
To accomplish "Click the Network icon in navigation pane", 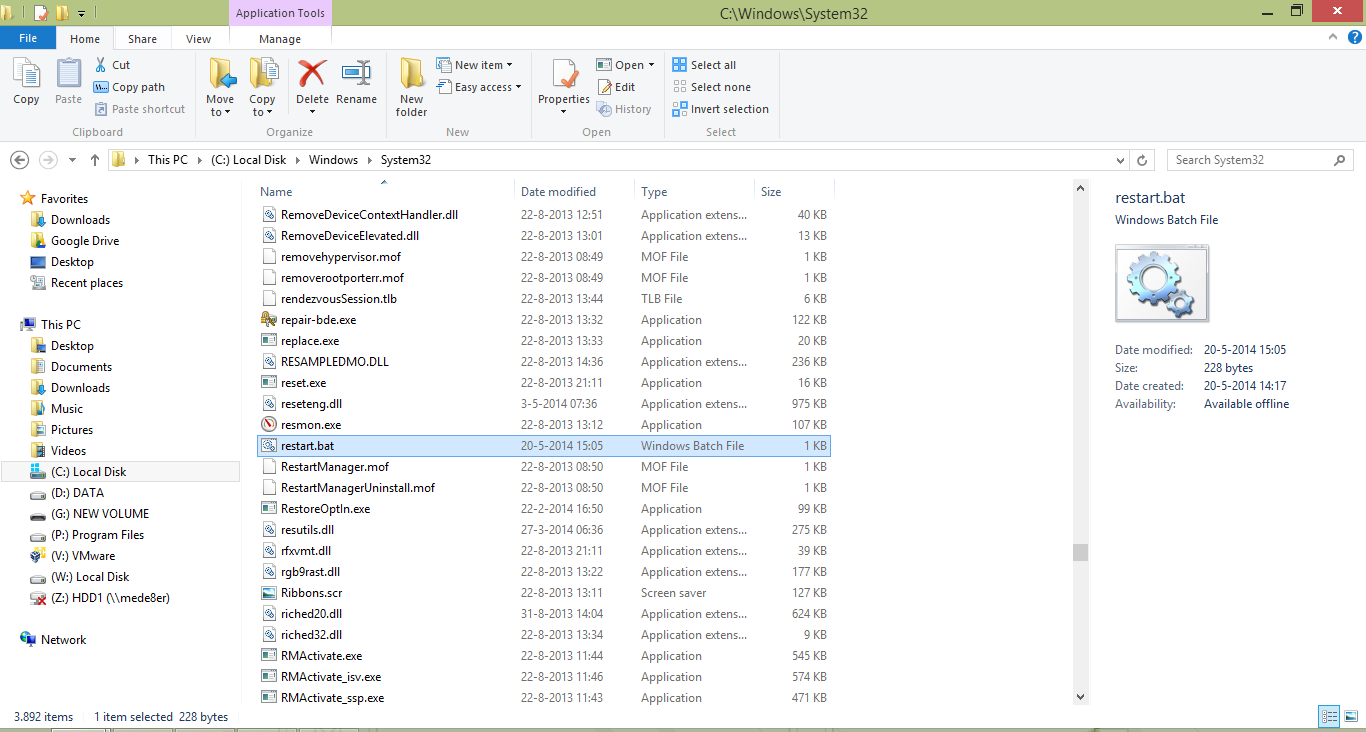I will (28, 640).
